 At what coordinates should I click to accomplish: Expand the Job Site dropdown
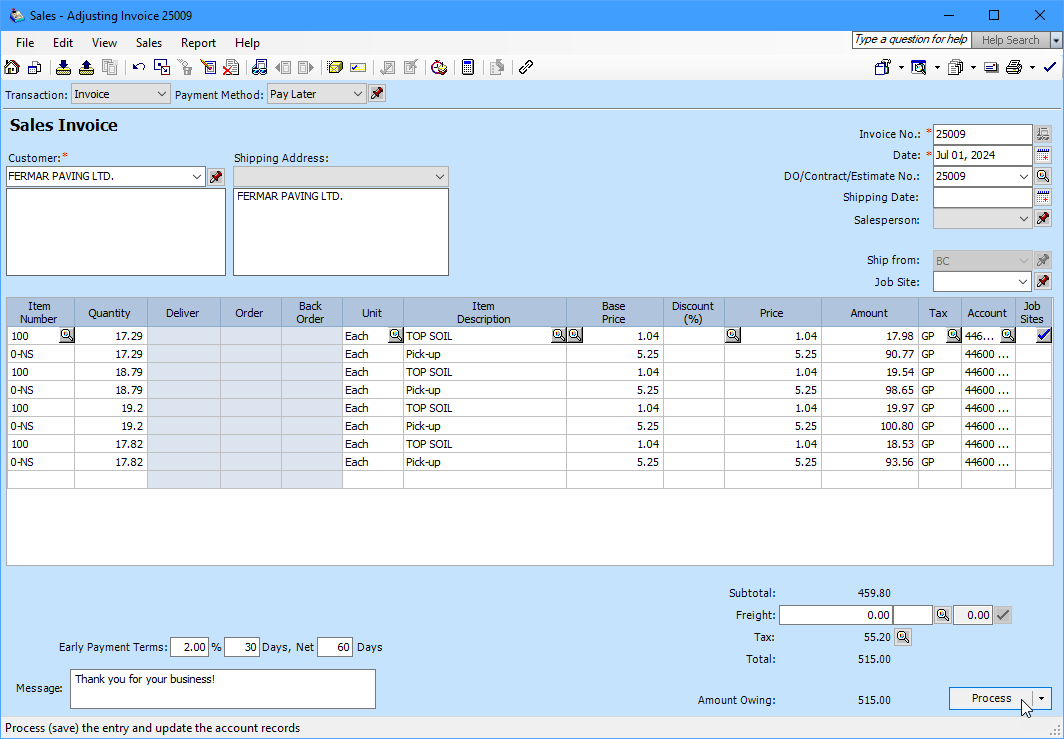1022,282
